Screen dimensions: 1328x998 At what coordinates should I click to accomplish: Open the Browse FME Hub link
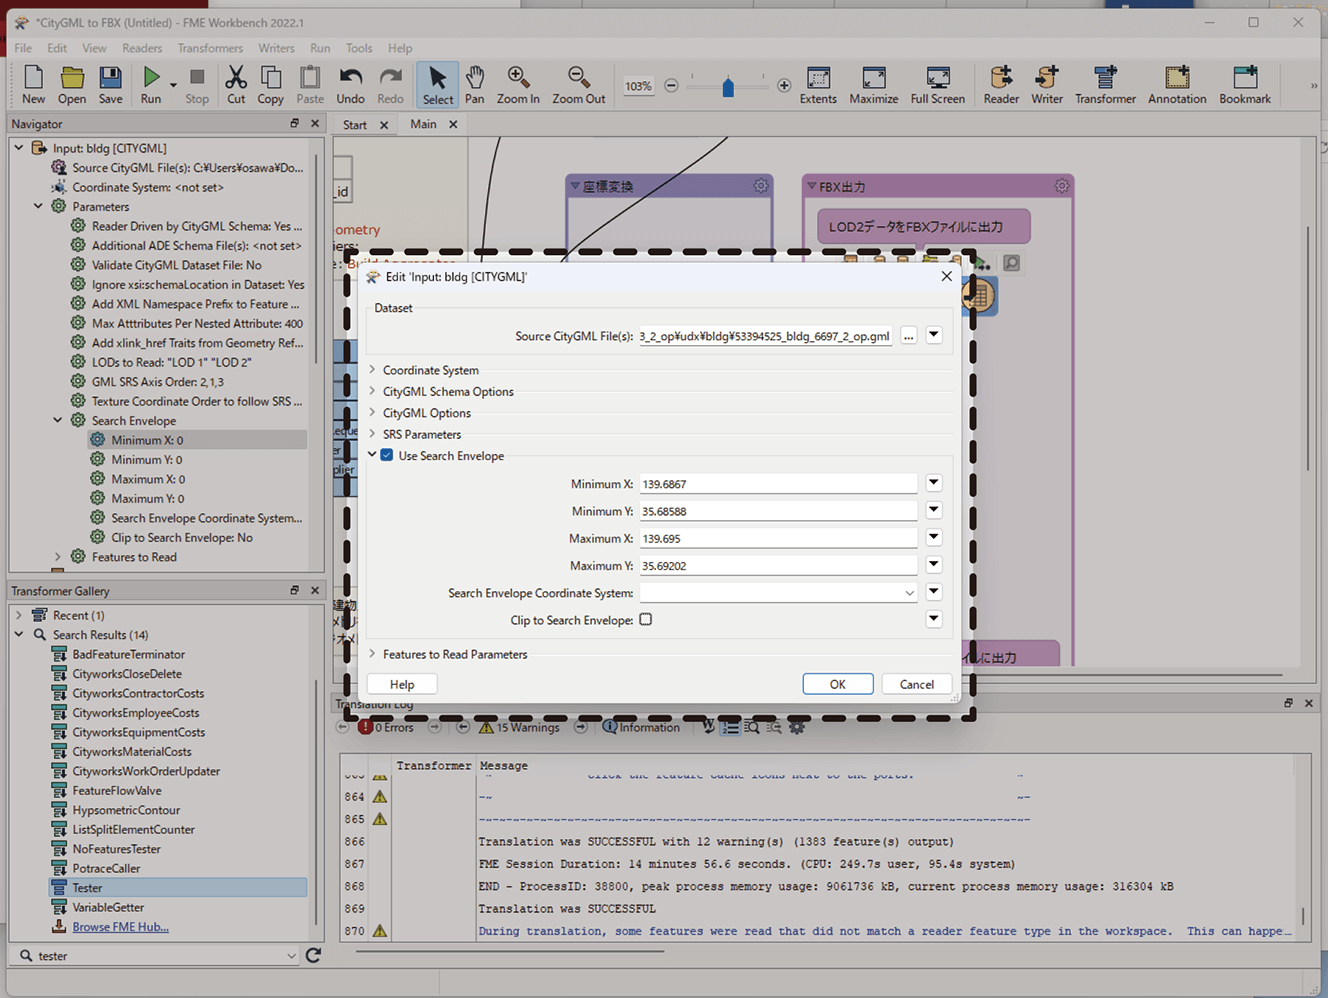coord(121,927)
